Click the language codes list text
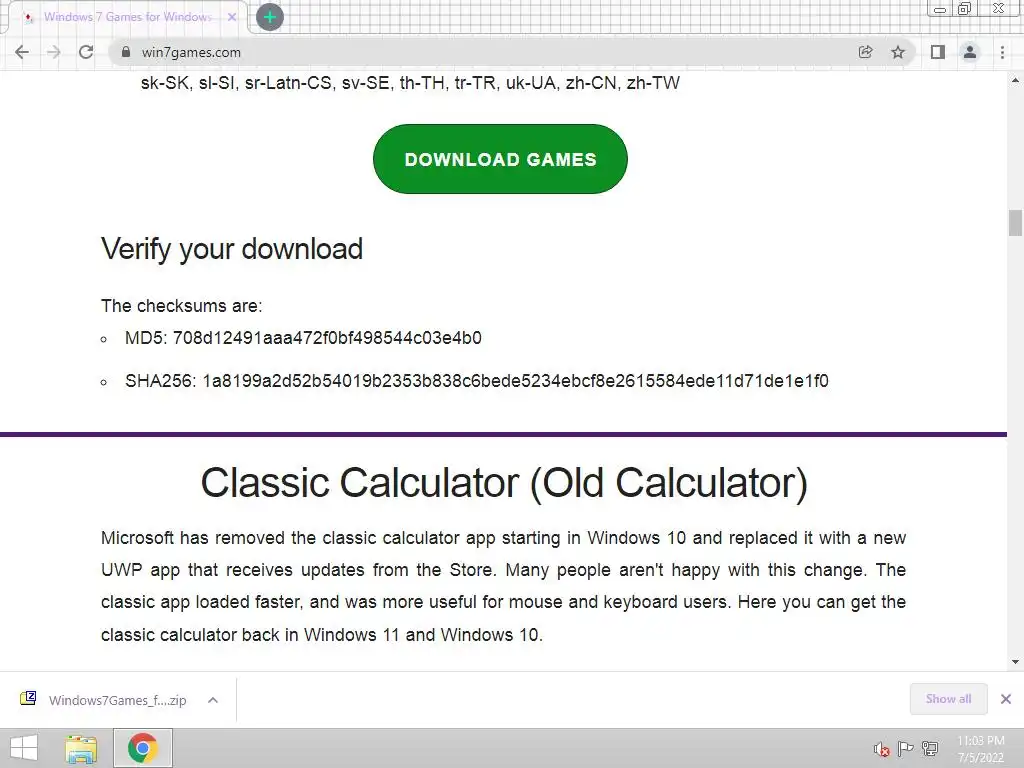Viewport: 1024px width, 768px height. point(410,83)
